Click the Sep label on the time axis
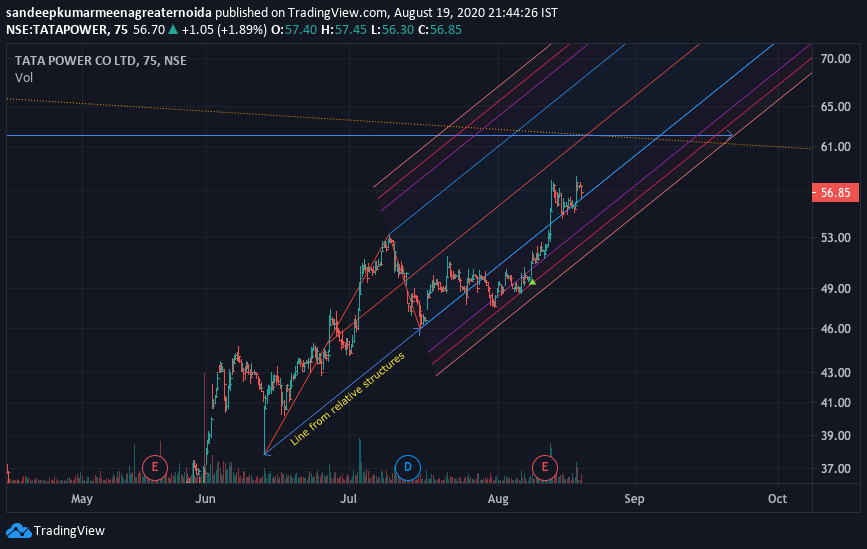This screenshot has height=549, width=867. click(634, 499)
